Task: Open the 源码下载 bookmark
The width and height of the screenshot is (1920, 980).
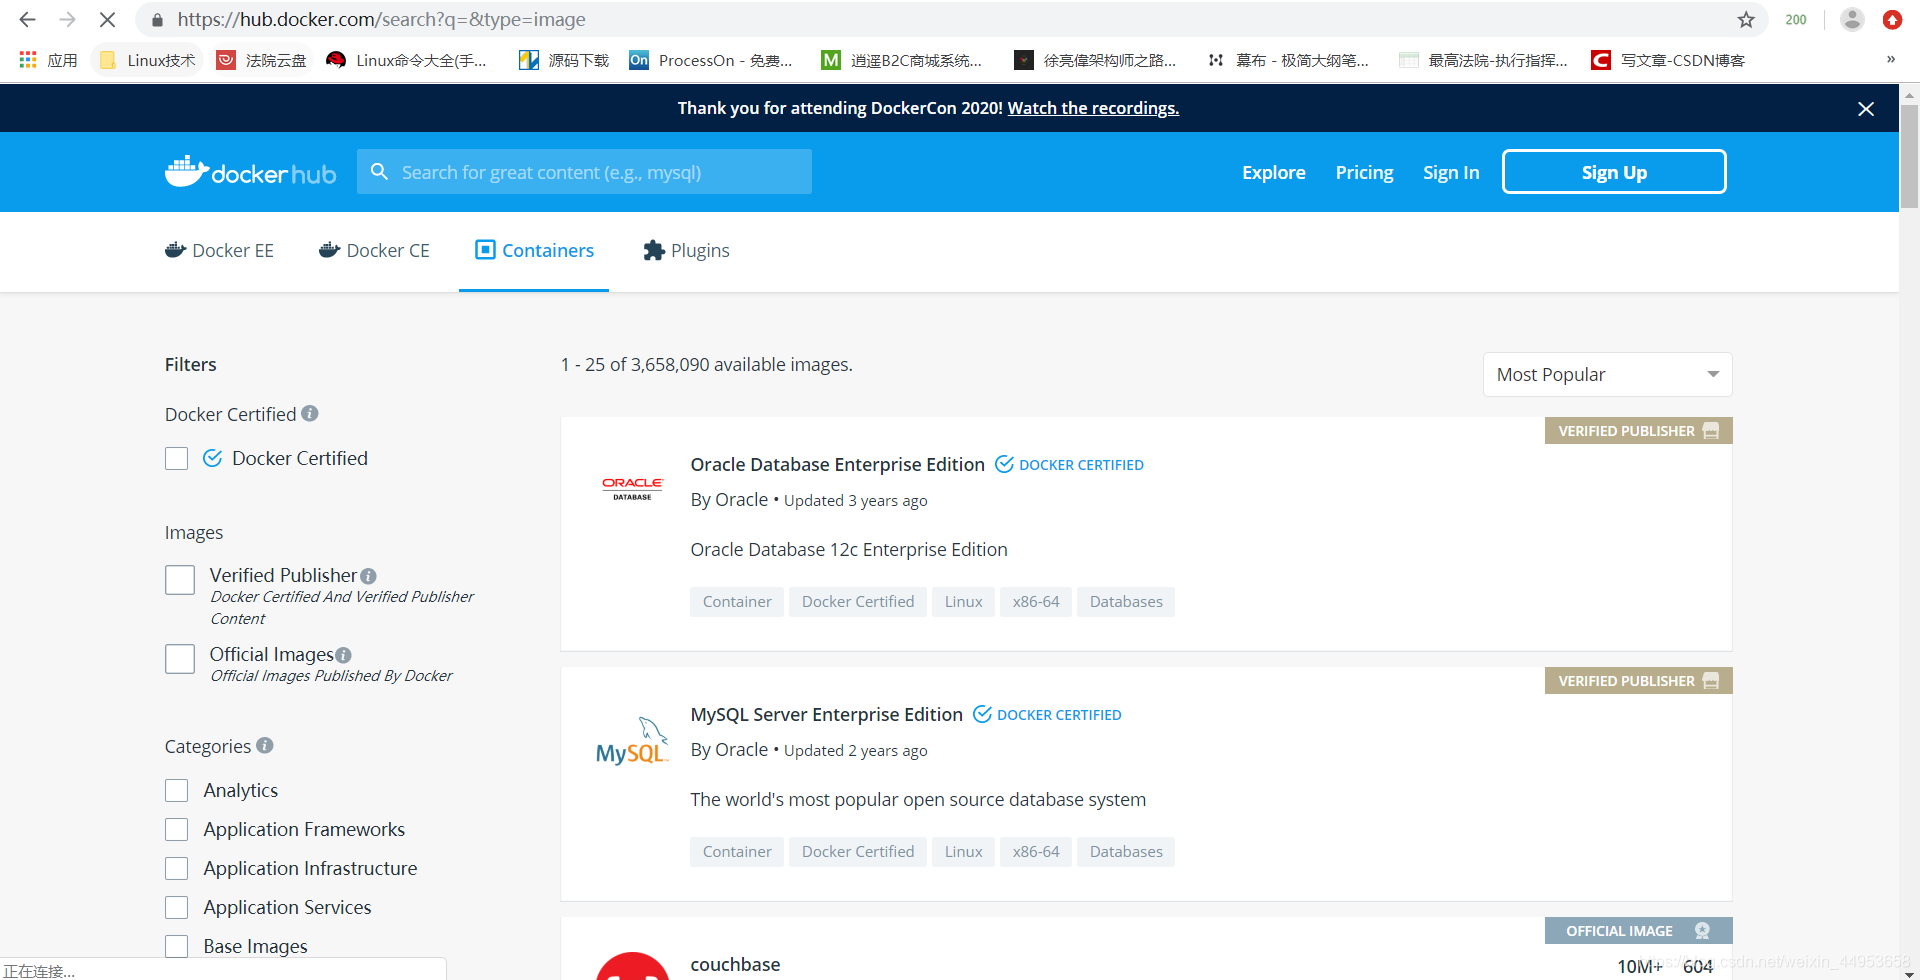Action: (x=564, y=60)
